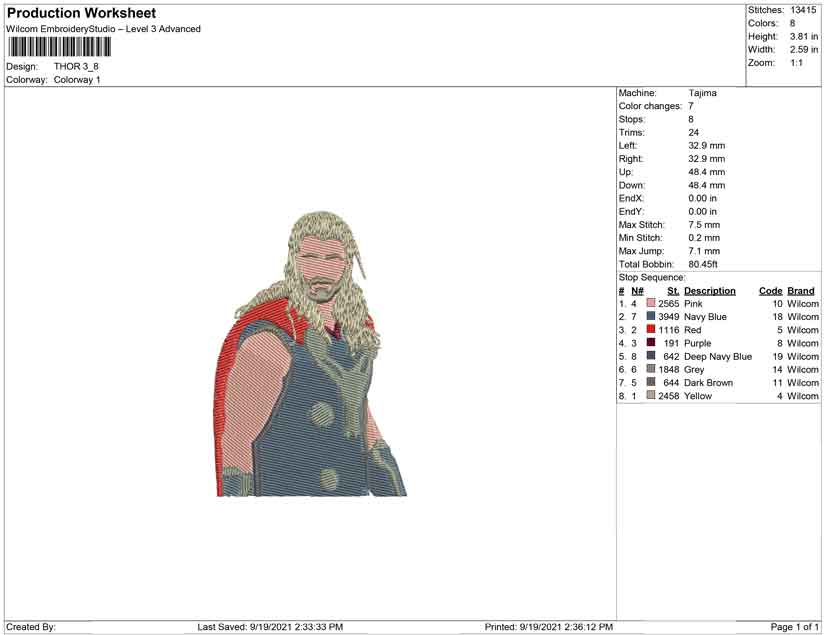This screenshot has height=635, width=825.
Task: Click the Trims value '24'
Action: point(693,133)
